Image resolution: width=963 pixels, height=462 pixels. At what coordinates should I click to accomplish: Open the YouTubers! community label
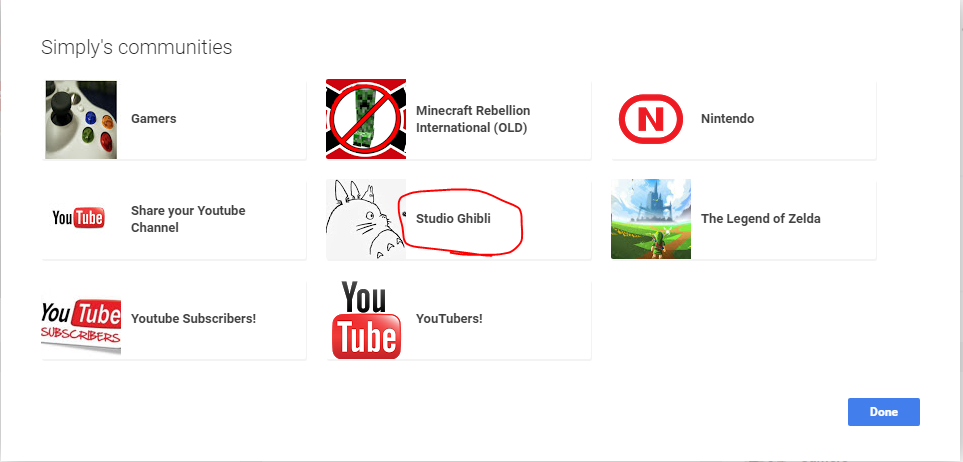449,319
